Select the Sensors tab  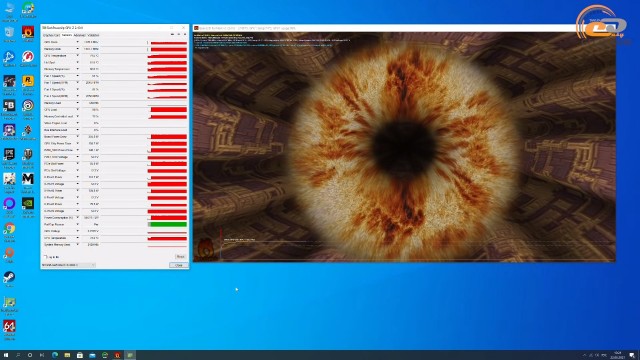tap(67, 36)
